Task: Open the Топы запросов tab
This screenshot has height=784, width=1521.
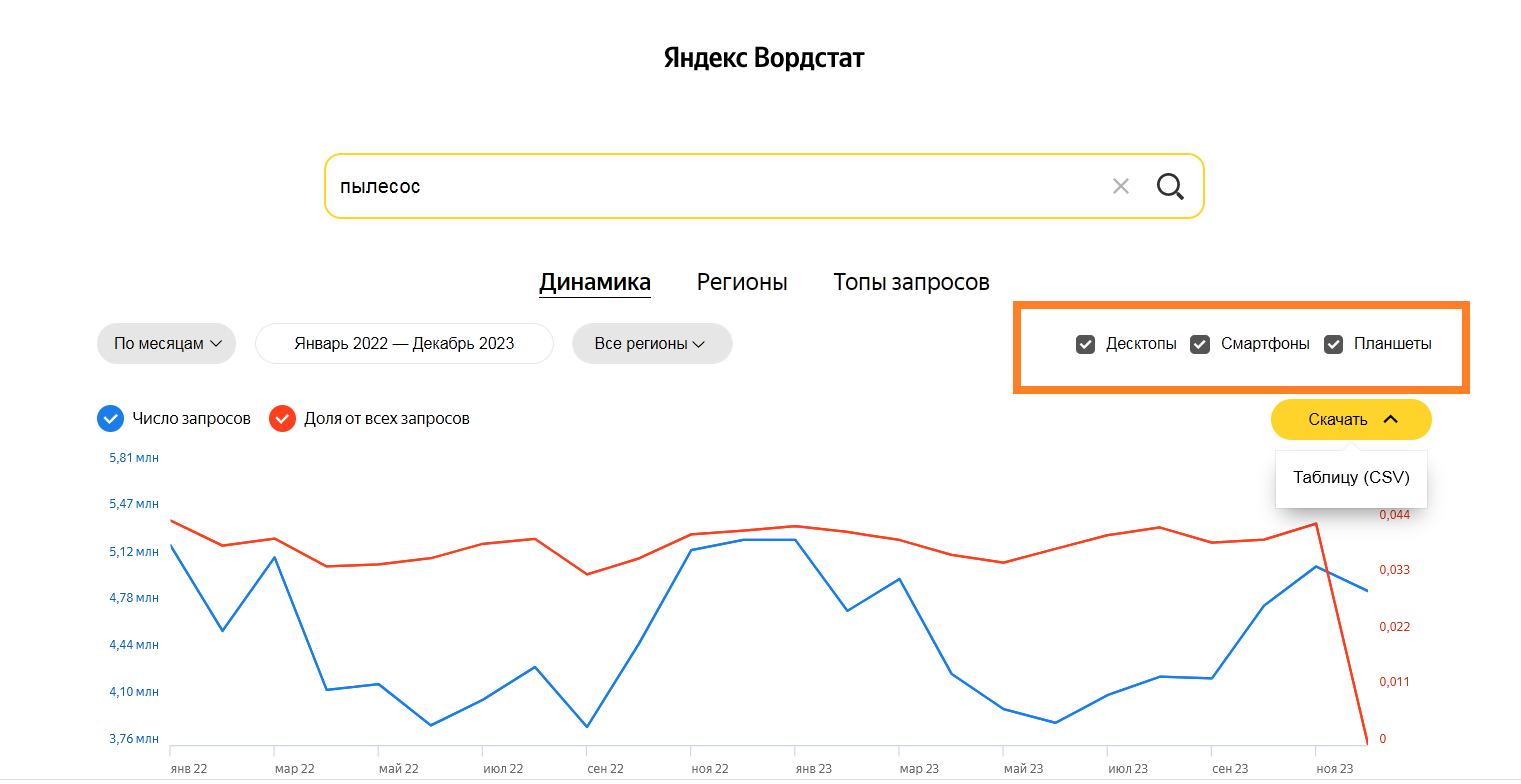Action: [911, 283]
